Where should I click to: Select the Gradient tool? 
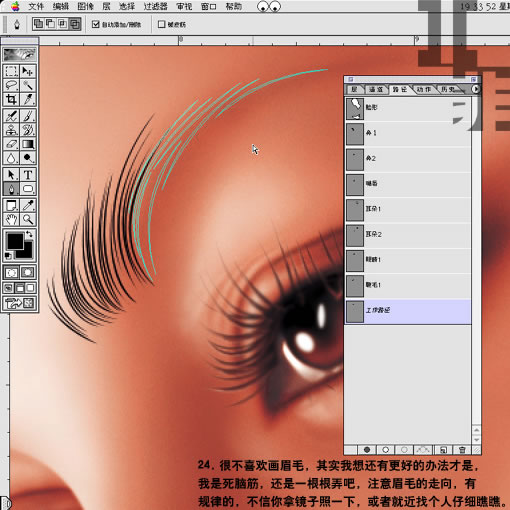point(28,144)
